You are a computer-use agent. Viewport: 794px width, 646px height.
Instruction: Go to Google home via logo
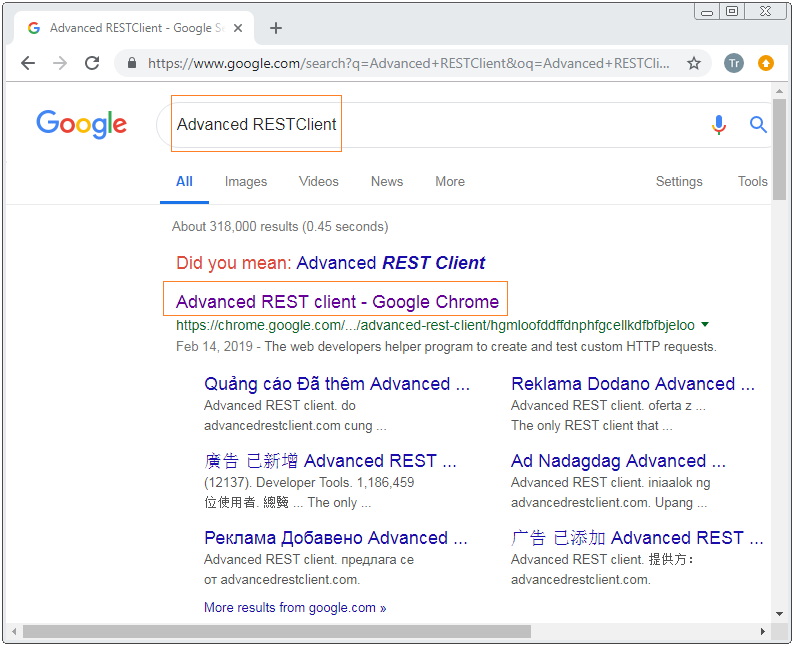coord(82,124)
